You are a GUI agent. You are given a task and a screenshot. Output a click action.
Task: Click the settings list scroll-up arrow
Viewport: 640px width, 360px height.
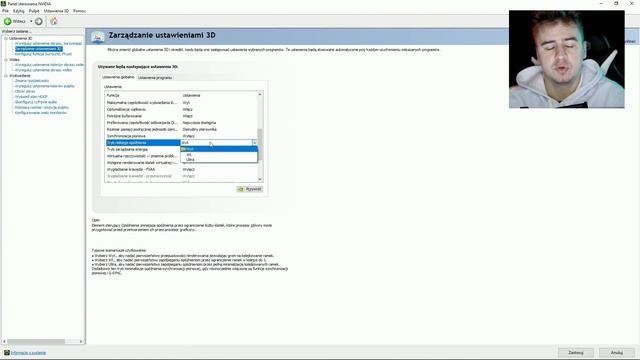[x=260, y=94]
